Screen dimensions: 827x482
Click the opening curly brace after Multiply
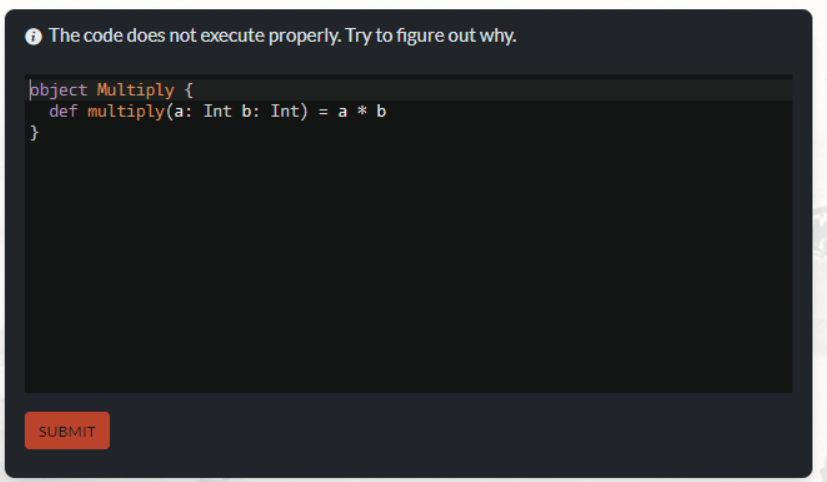pyautogui.click(x=188, y=90)
